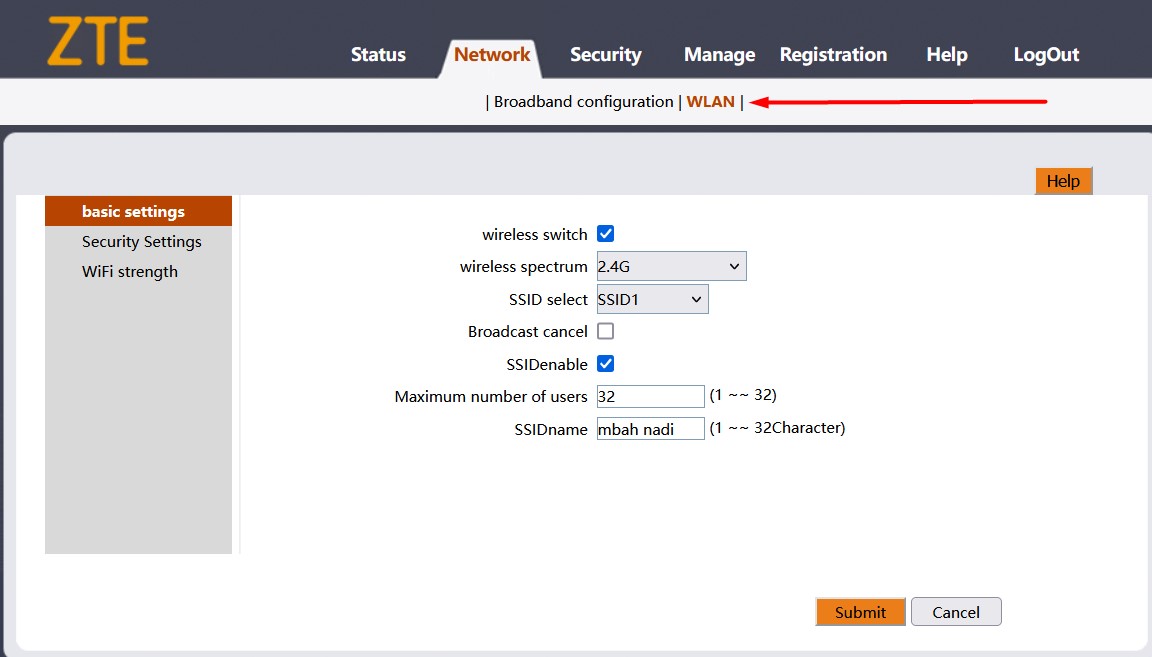This screenshot has height=657, width=1152.
Task: Expand the wireless spectrum dropdown
Action: [671, 266]
